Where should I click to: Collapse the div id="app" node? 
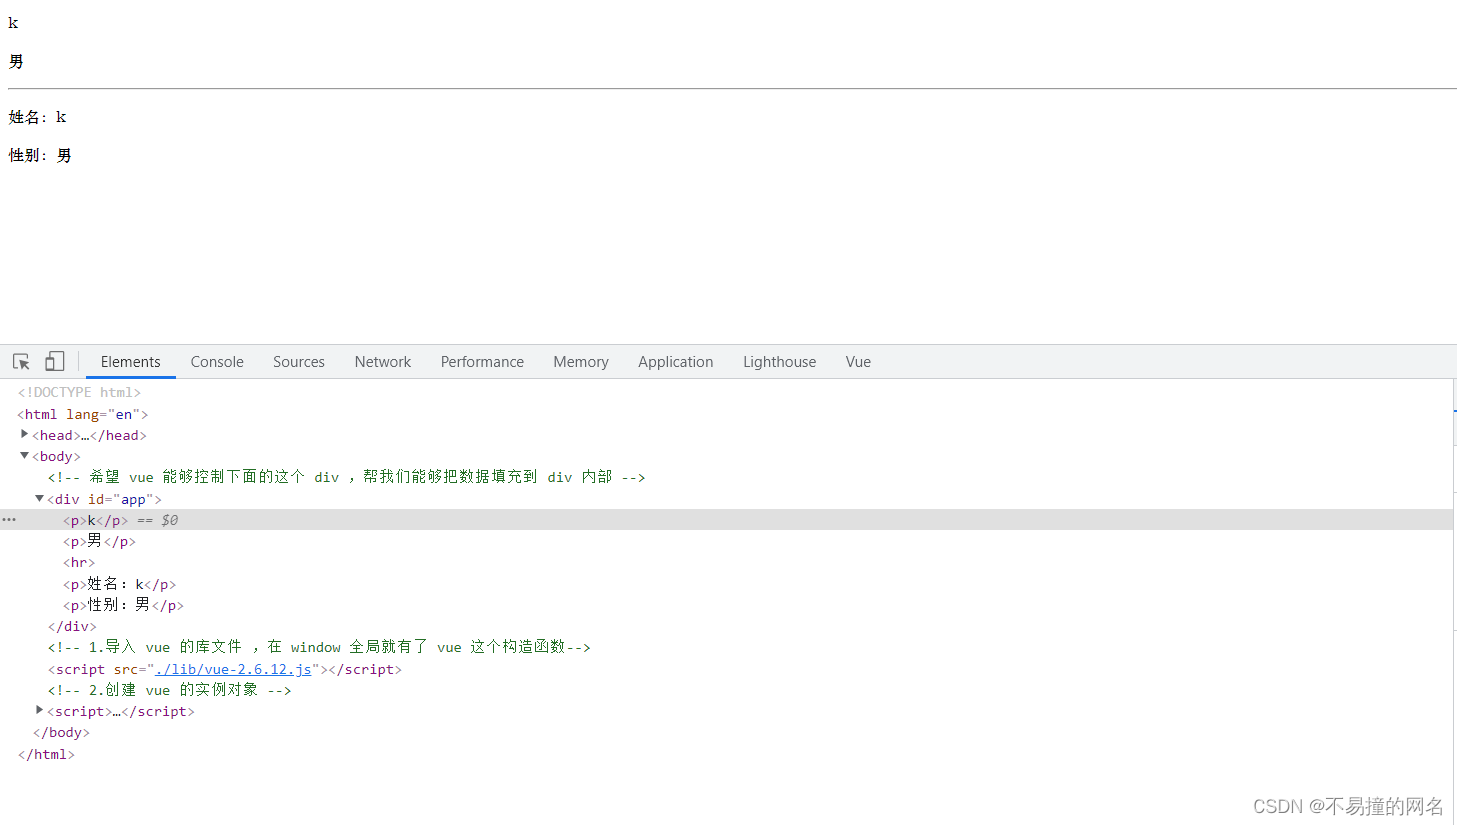click(40, 498)
